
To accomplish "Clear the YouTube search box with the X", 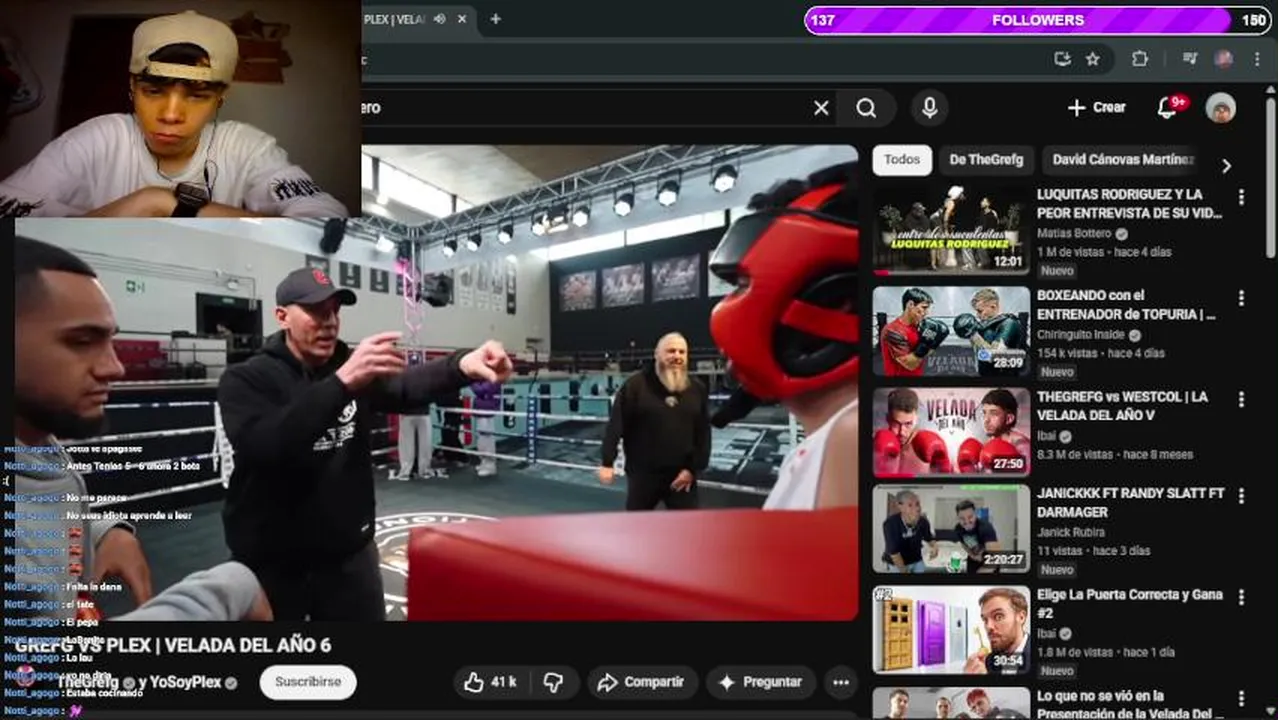I will (821, 108).
